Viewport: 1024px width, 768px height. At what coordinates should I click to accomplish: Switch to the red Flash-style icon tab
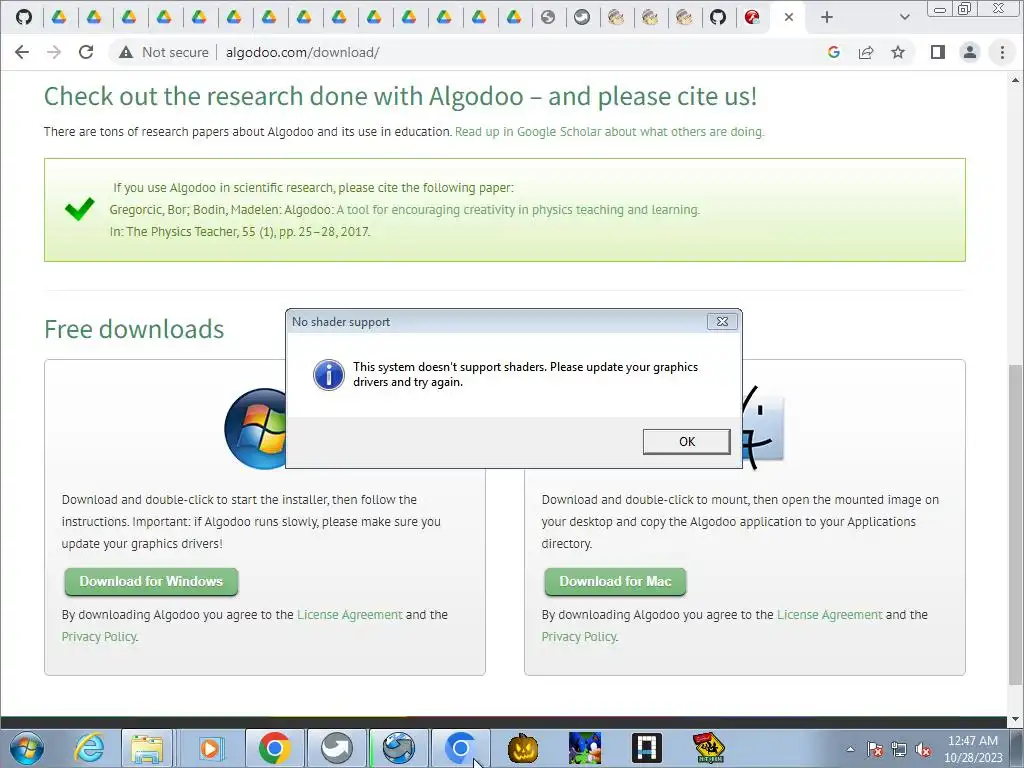[x=752, y=18]
